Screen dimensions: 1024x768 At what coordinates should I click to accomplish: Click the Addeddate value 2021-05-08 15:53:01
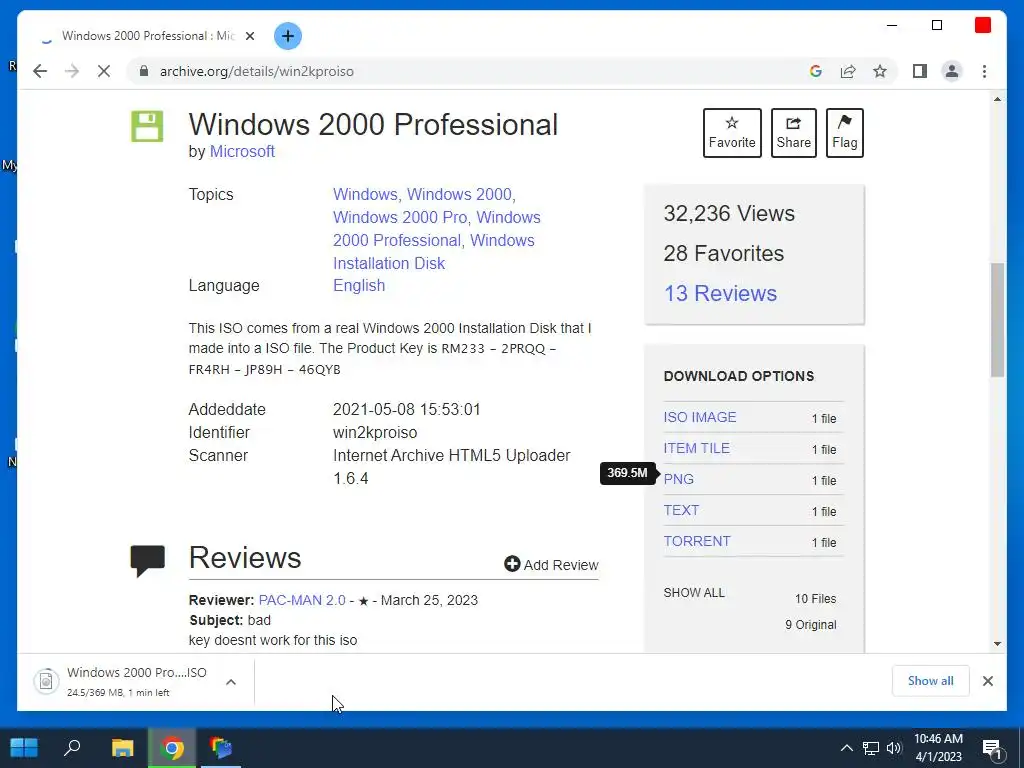coord(407,409)
